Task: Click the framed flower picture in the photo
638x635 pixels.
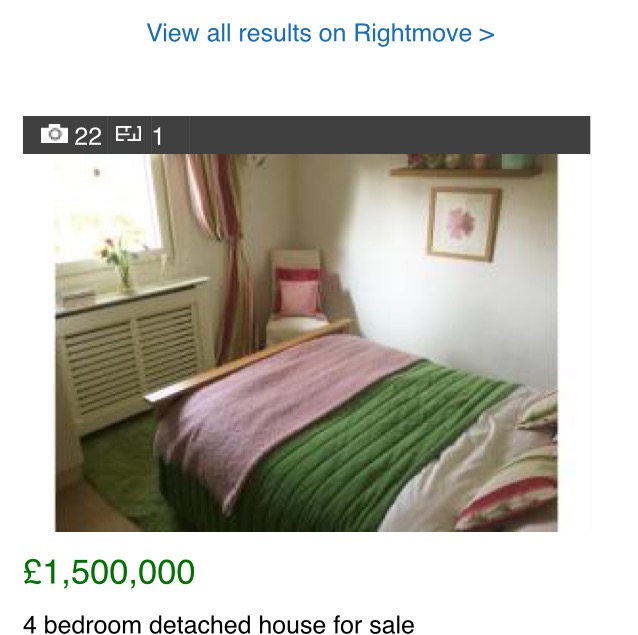Action: coord(464,224)
